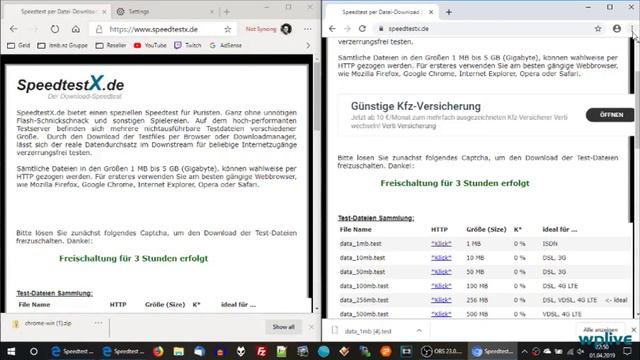Open the Twitch favorite
The image size is (640, 360).
[x=188, y=45]
